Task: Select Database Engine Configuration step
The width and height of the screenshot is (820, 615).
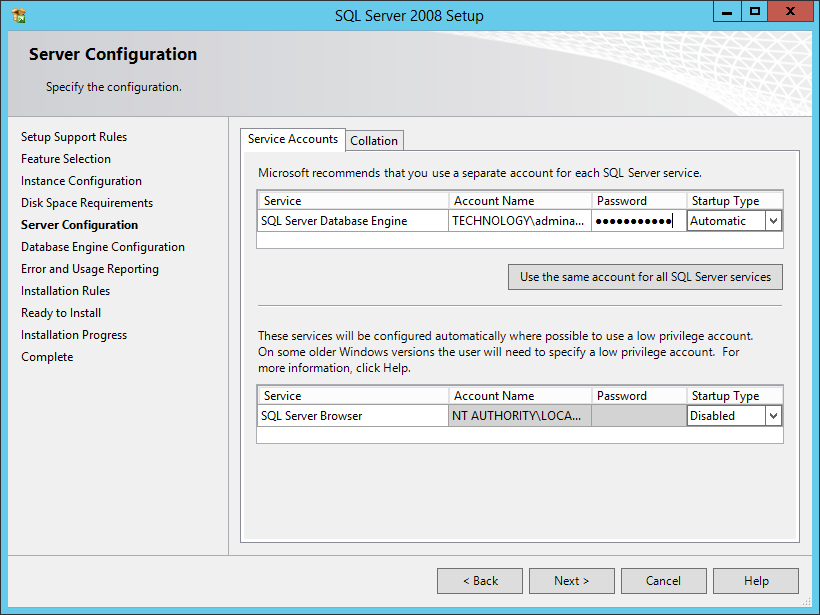Action: tap(103, 247)
